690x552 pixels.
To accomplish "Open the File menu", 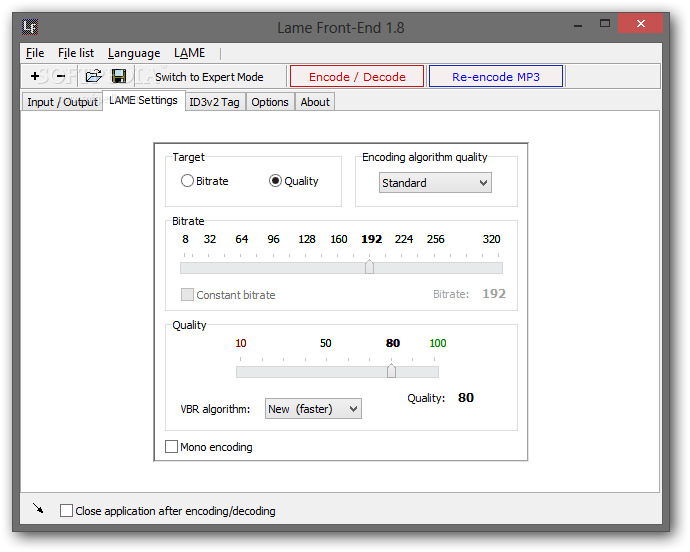I will 35,53.
